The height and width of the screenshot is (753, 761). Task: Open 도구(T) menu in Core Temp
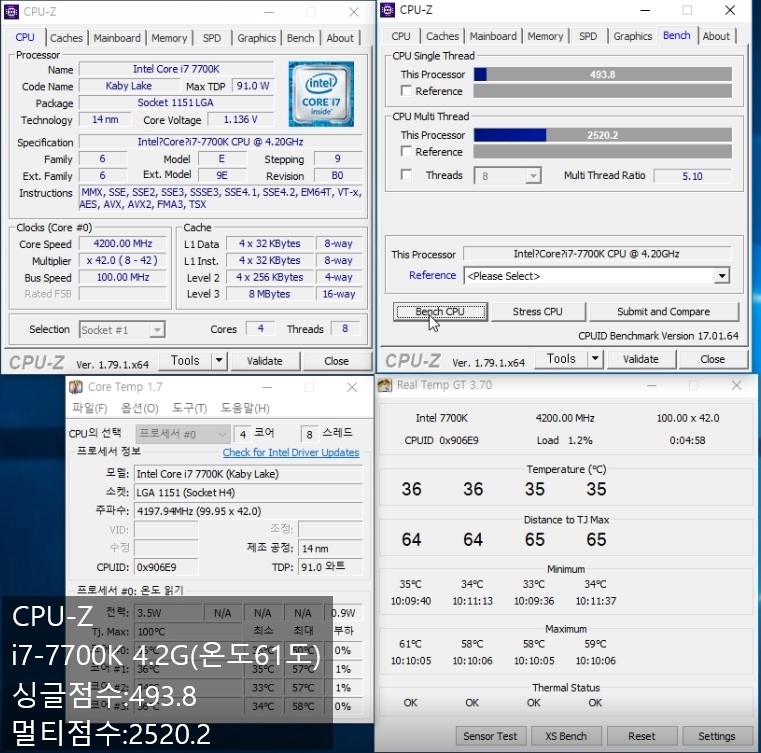(x=190, y=408)
